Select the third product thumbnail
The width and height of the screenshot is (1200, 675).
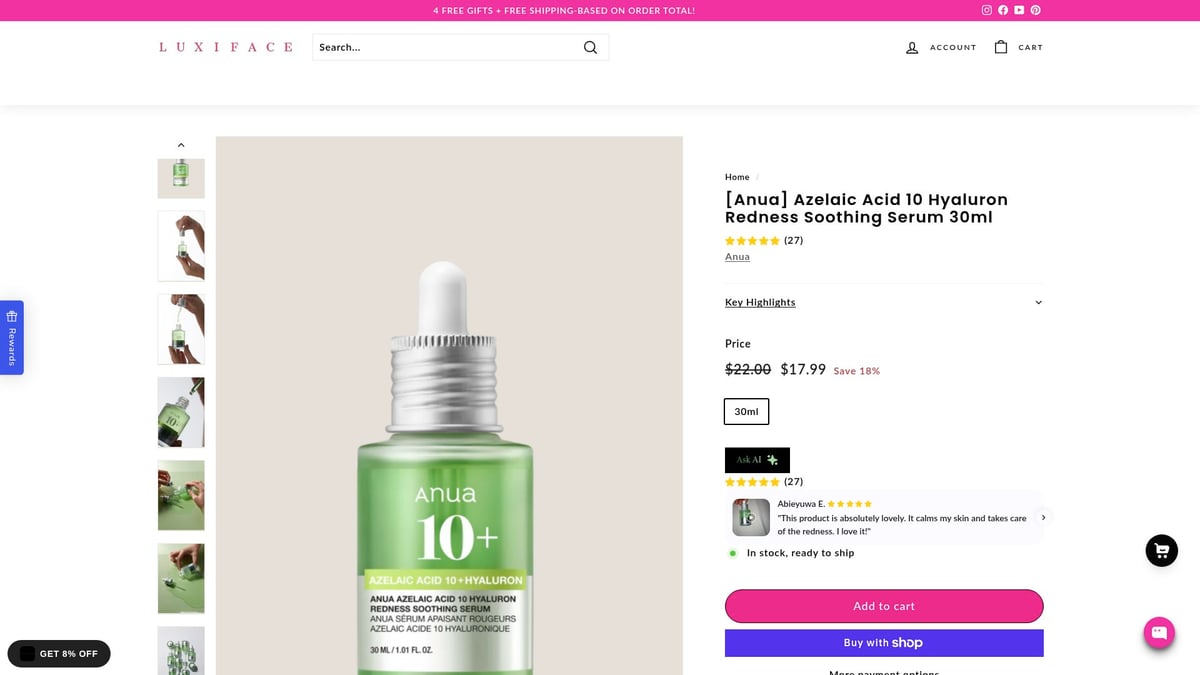(181, 328)
